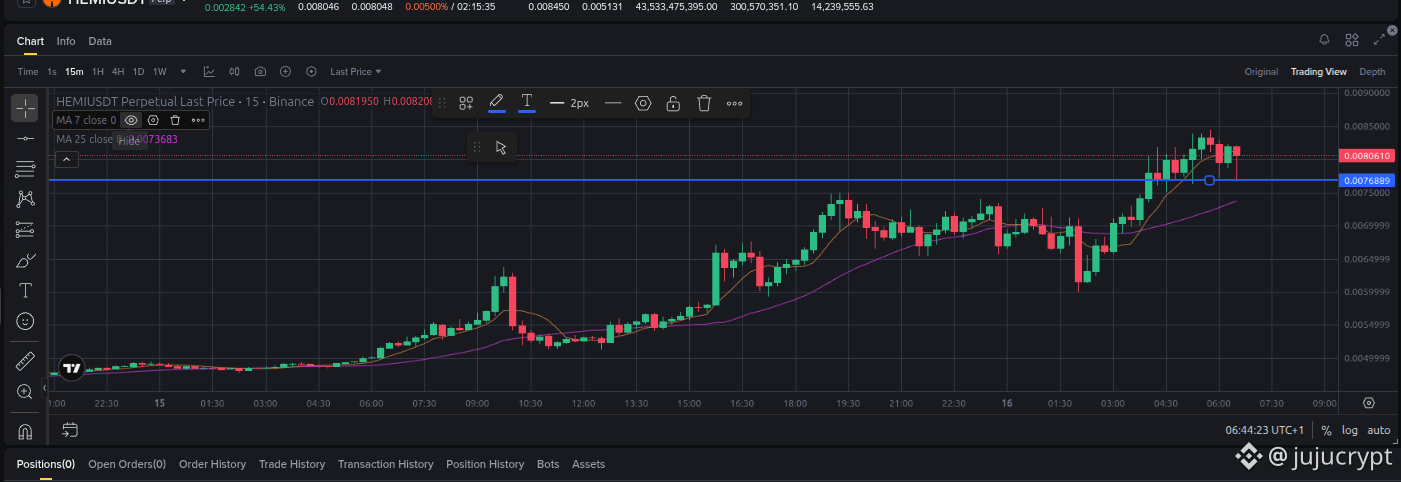Change the text color with T icon
The height and width of the screenshot is (482, 1401).
526,102
